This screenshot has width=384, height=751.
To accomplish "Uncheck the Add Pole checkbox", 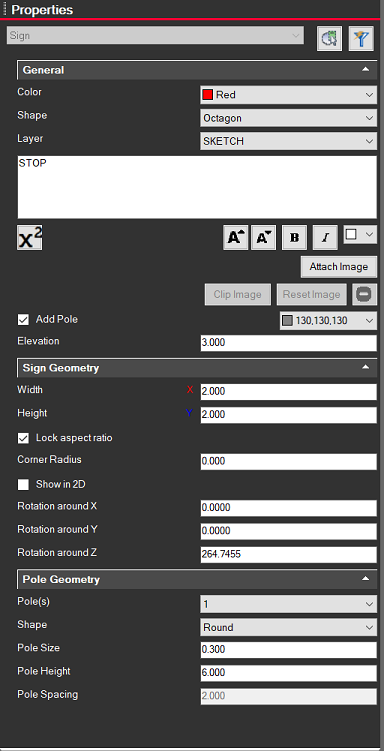I will coord(23,319).
